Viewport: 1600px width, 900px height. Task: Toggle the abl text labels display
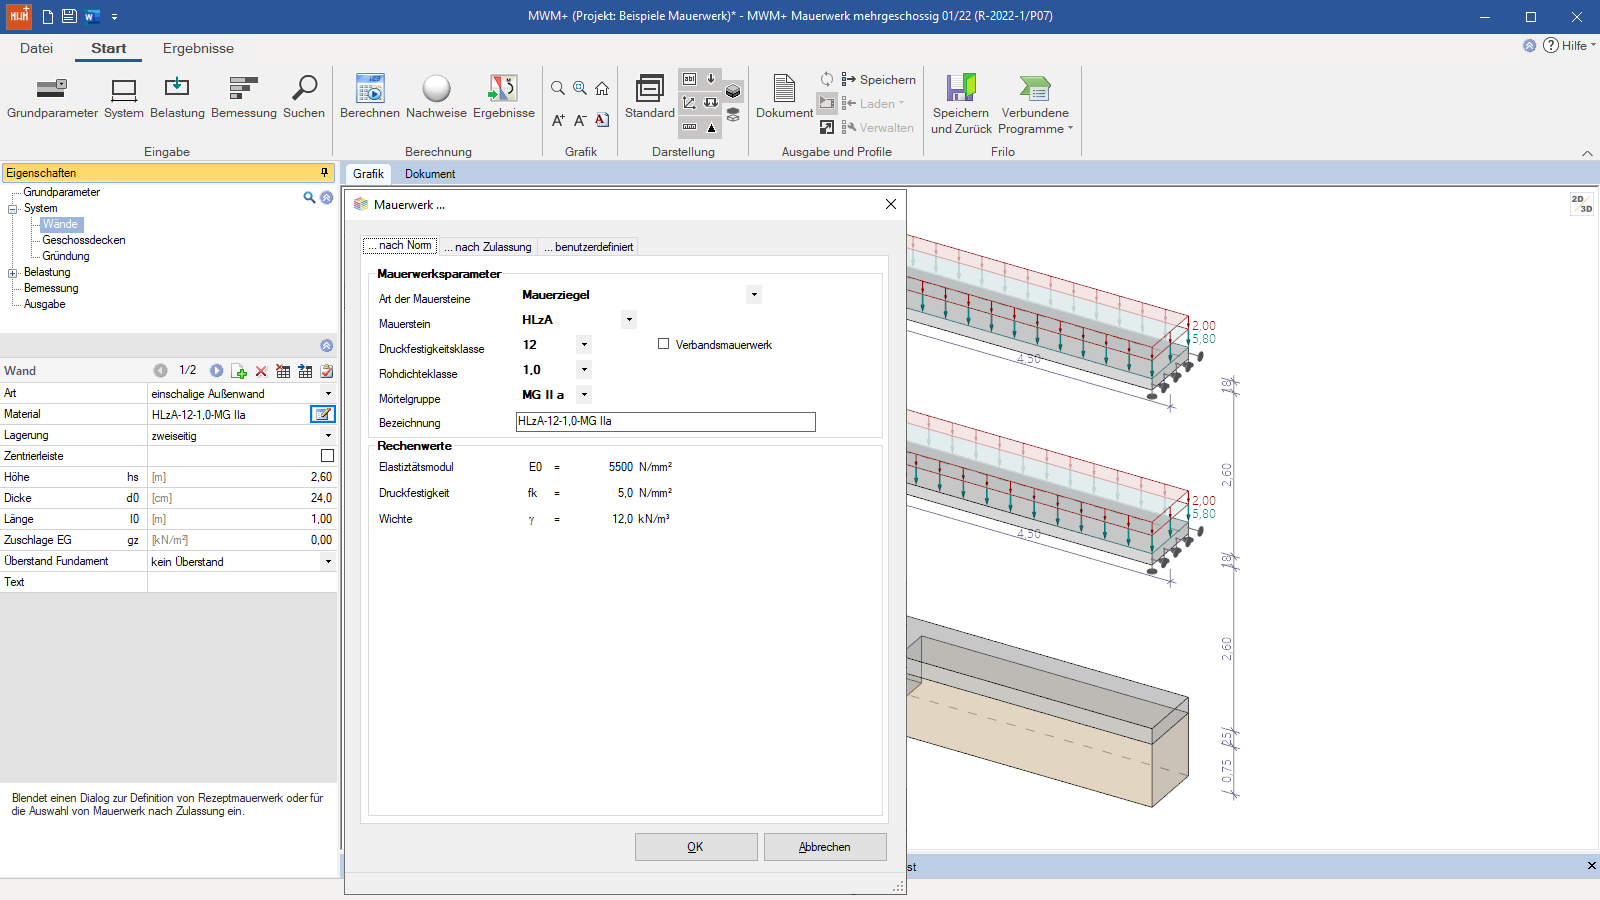click(689, 79)
